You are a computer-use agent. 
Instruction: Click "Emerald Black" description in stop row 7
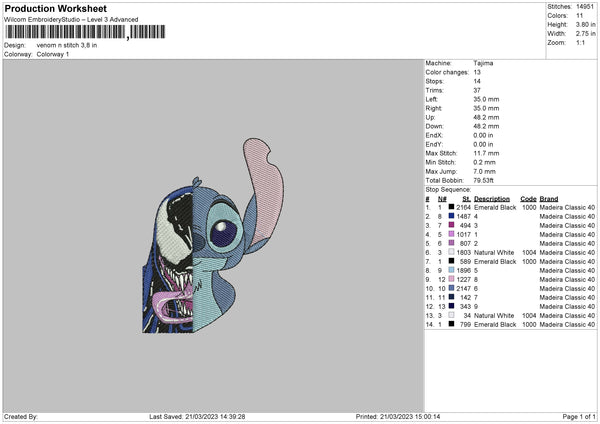coord(495,261)
